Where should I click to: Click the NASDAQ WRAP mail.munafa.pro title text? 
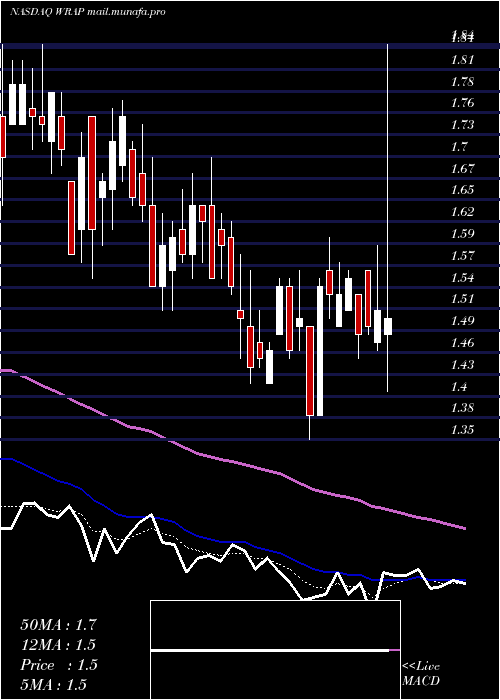pyautogui.click(x=88, y=12)
